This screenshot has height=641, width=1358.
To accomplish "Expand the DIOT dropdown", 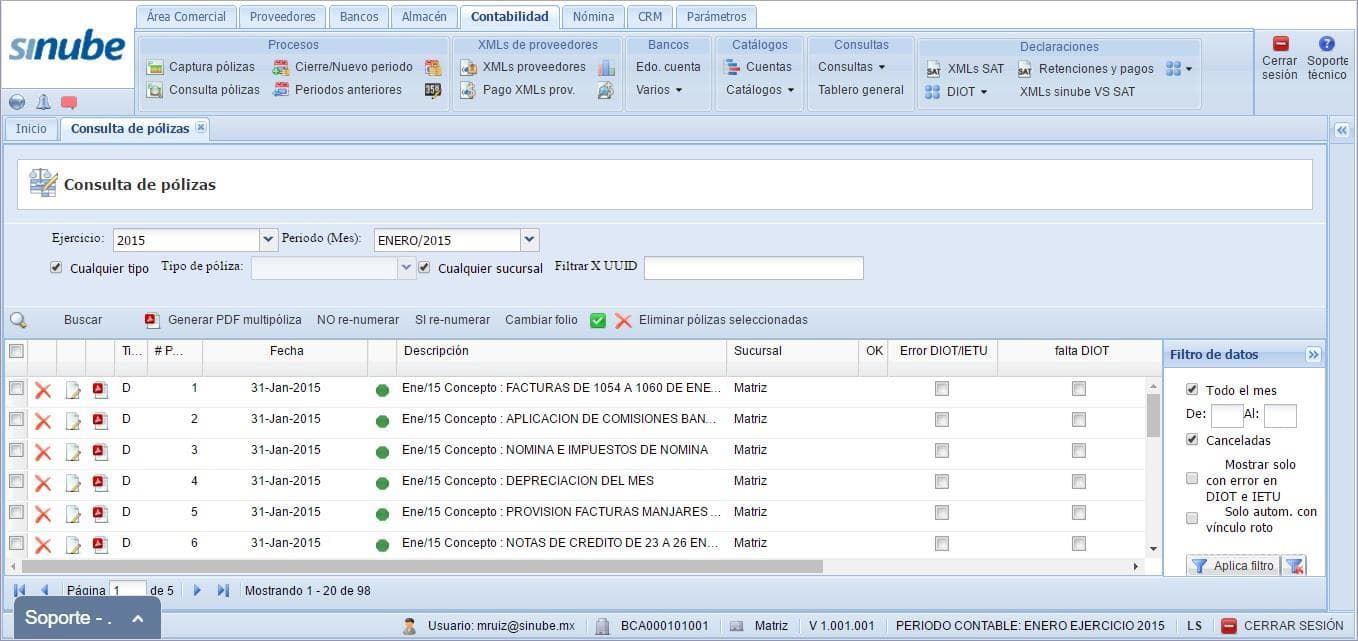I will [957, 92].
